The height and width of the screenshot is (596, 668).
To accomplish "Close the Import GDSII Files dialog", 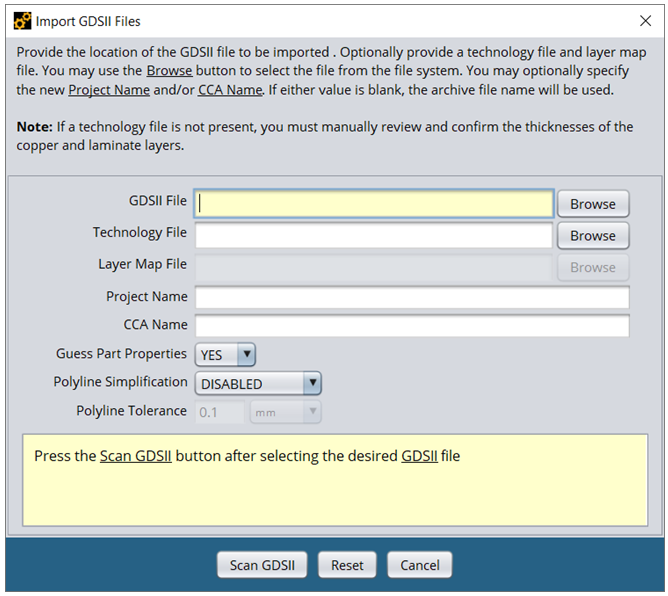I will tap(645, 20).
